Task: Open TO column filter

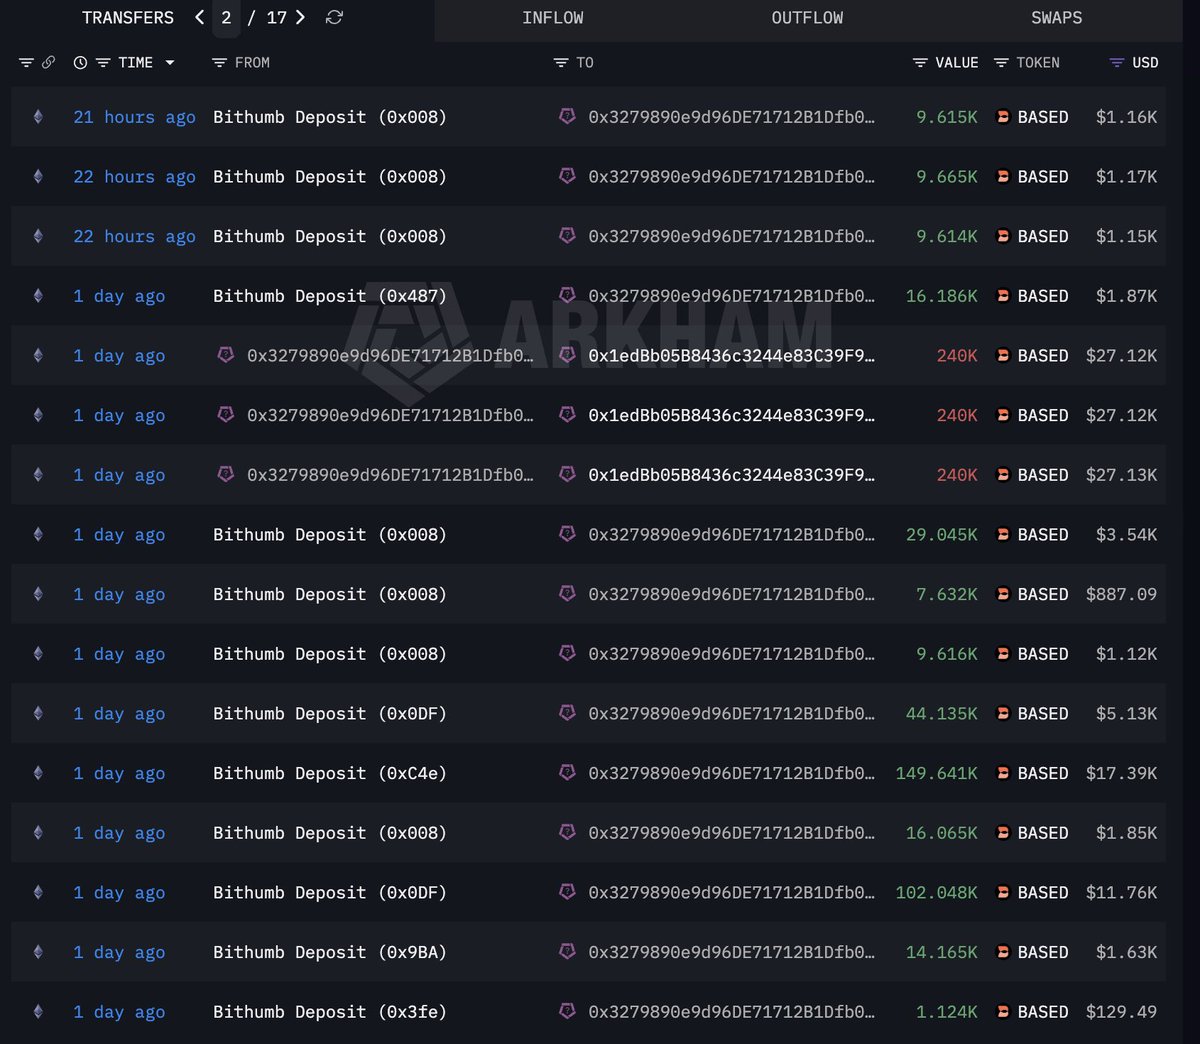Action: 560,62
